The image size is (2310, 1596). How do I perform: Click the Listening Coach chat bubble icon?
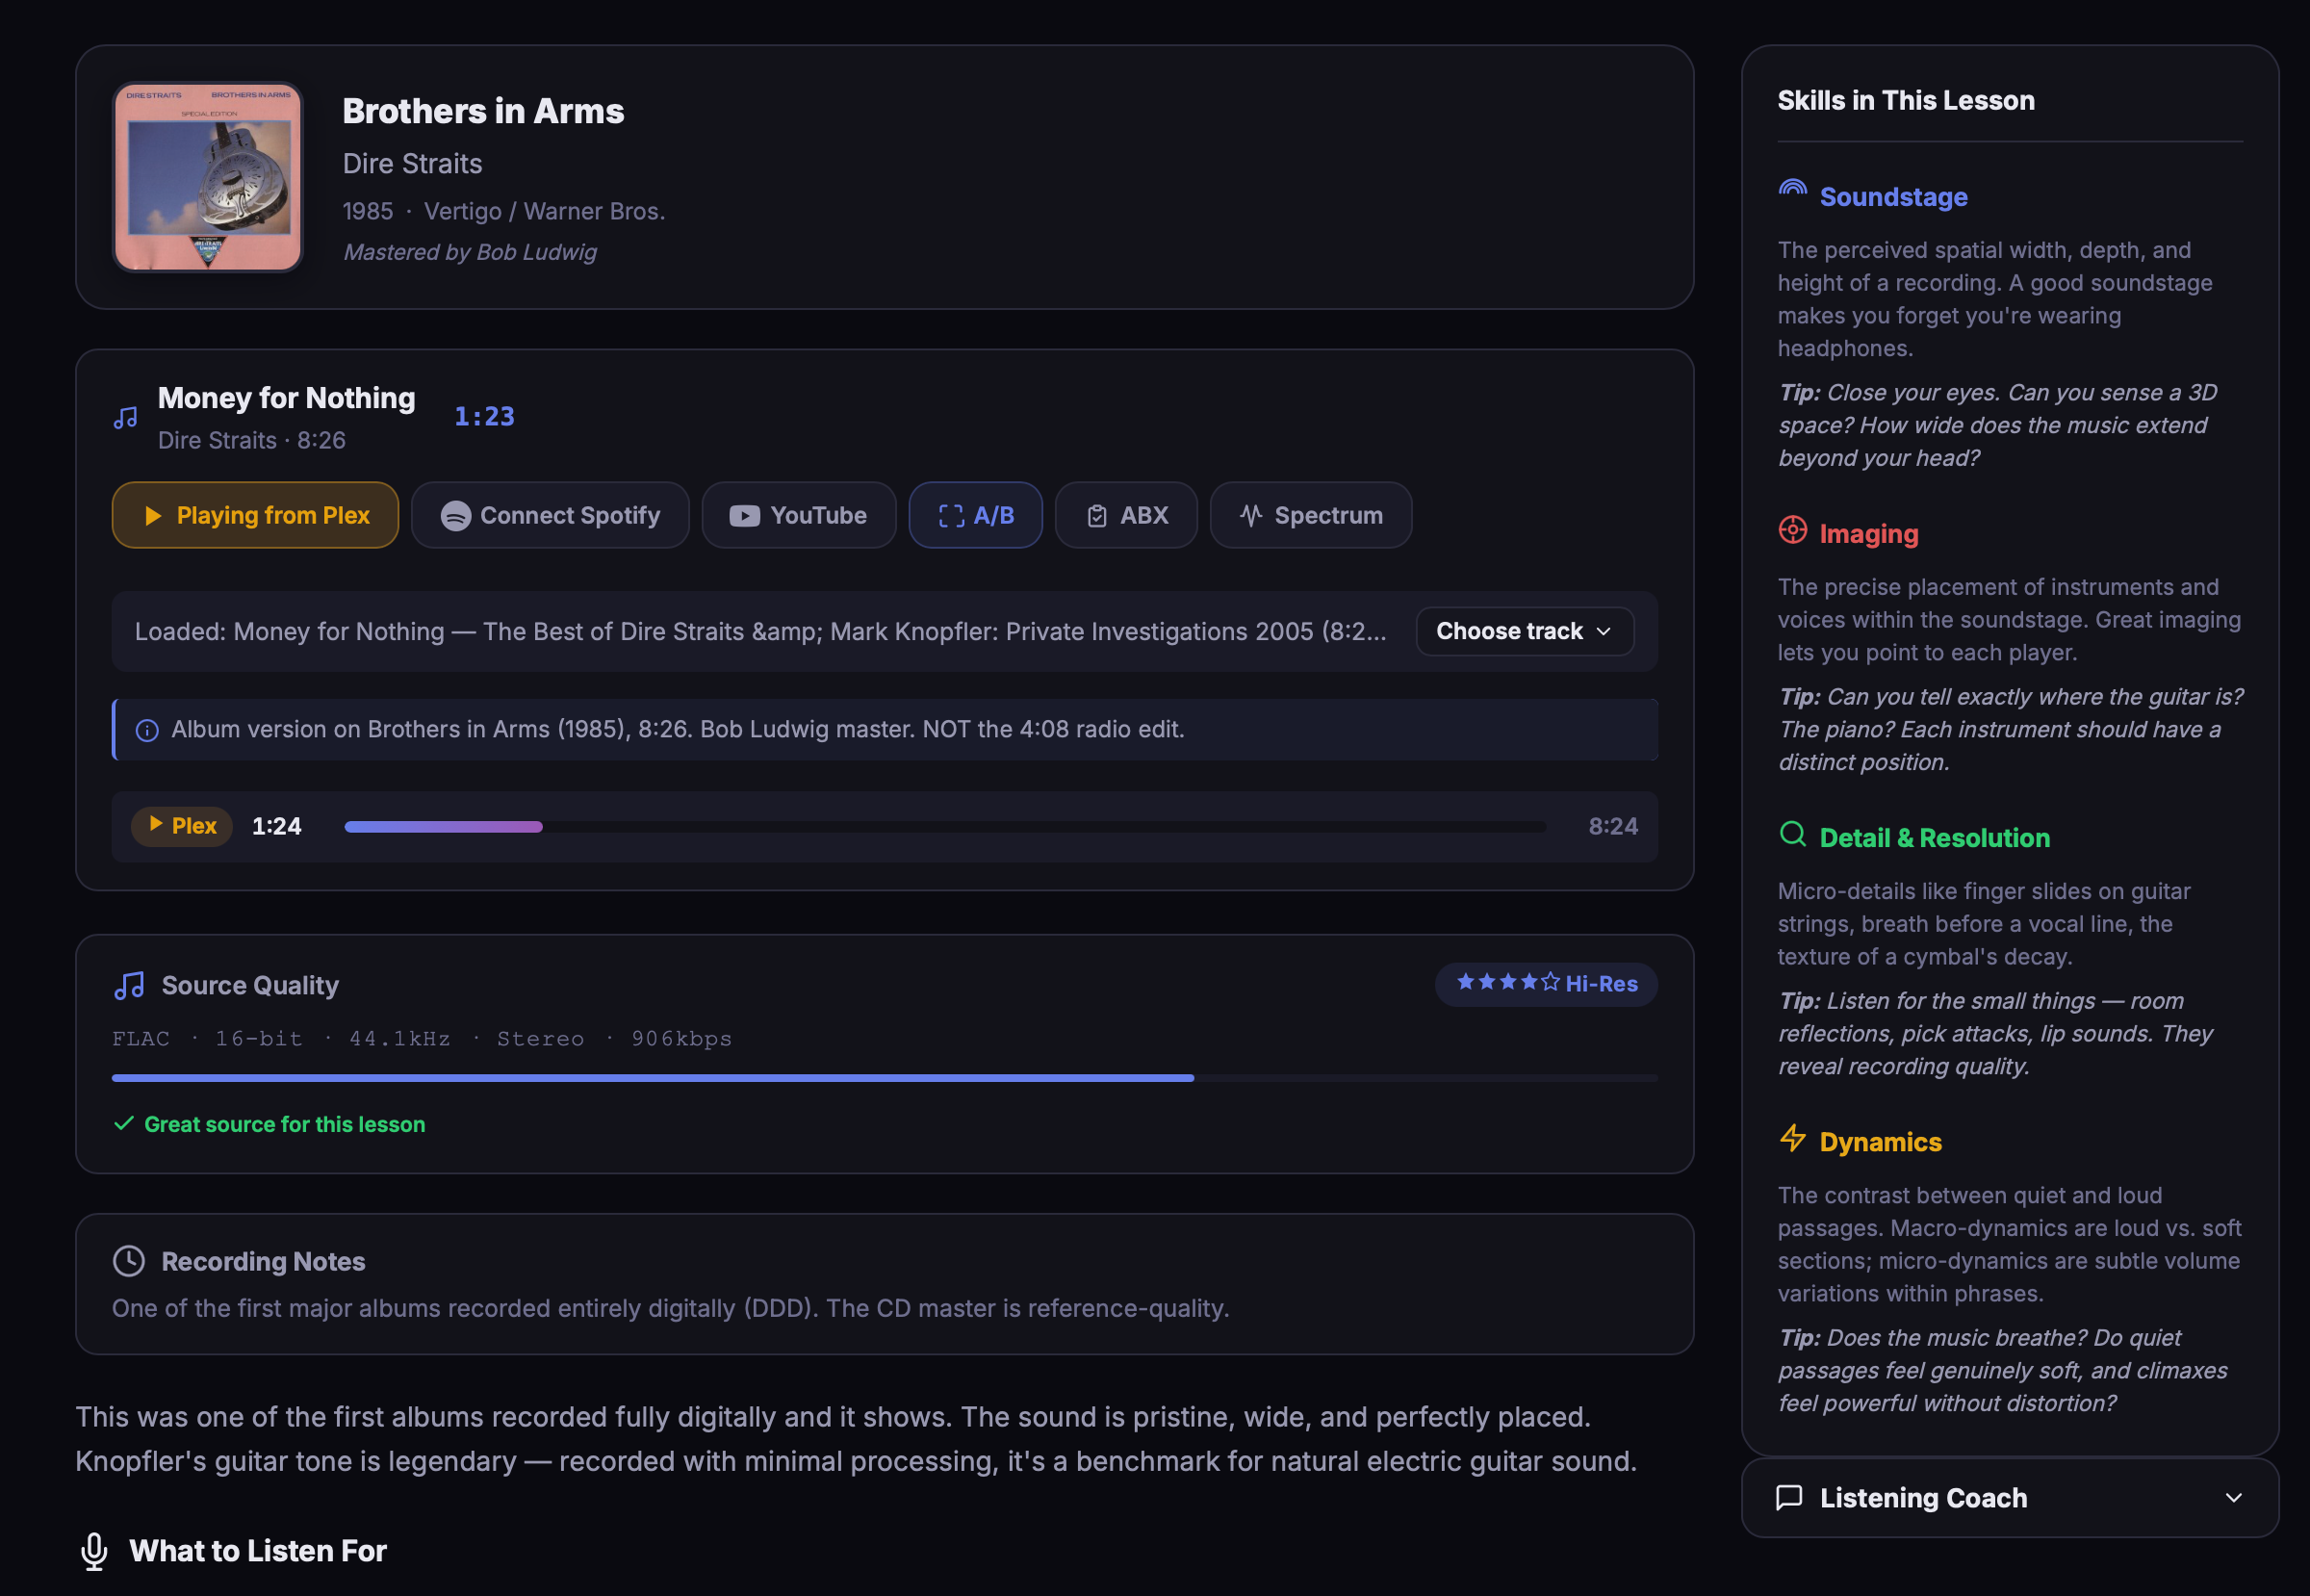point(1789,1498)
